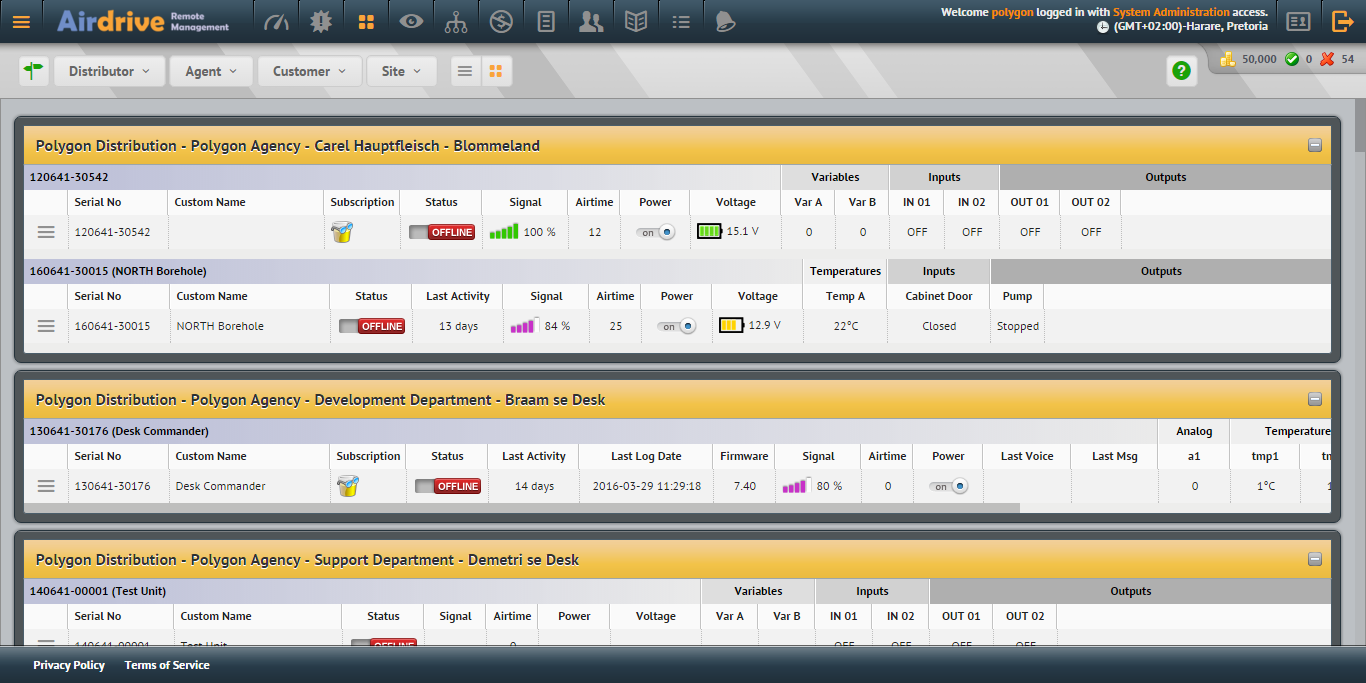Open the alert badge icon in header

coord(321,21)
